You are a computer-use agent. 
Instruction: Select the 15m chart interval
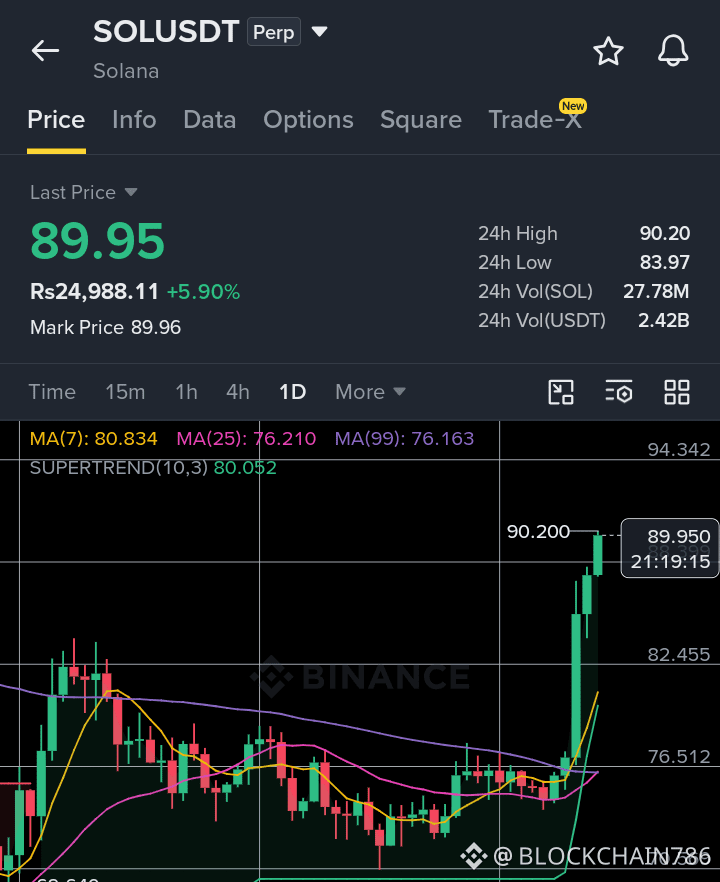click(x=125, y=392)
